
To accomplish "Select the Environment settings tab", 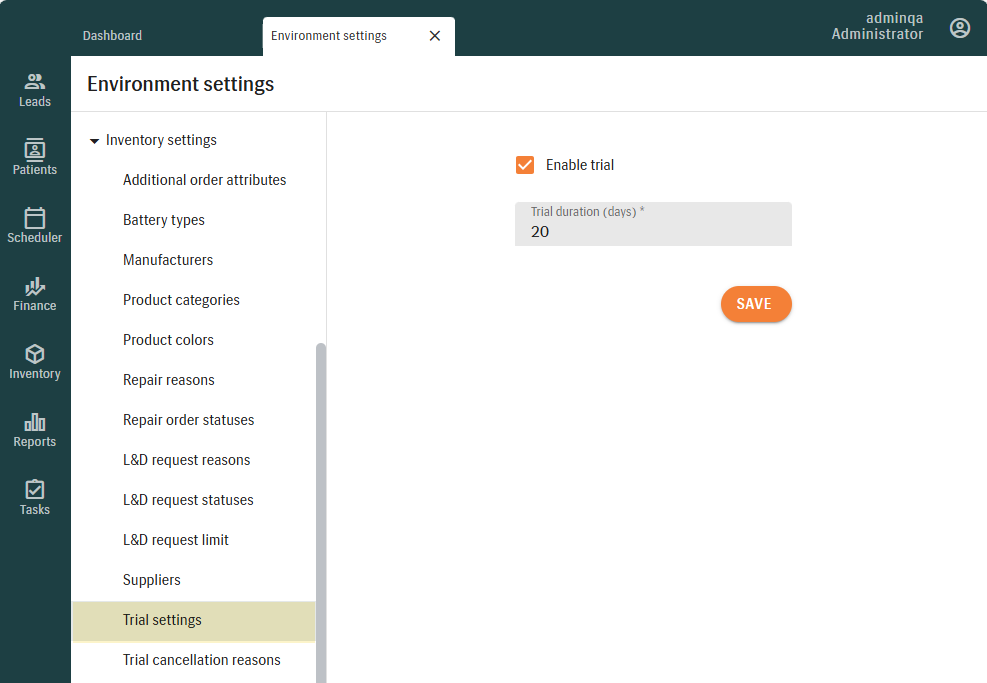I will point(329,36).
